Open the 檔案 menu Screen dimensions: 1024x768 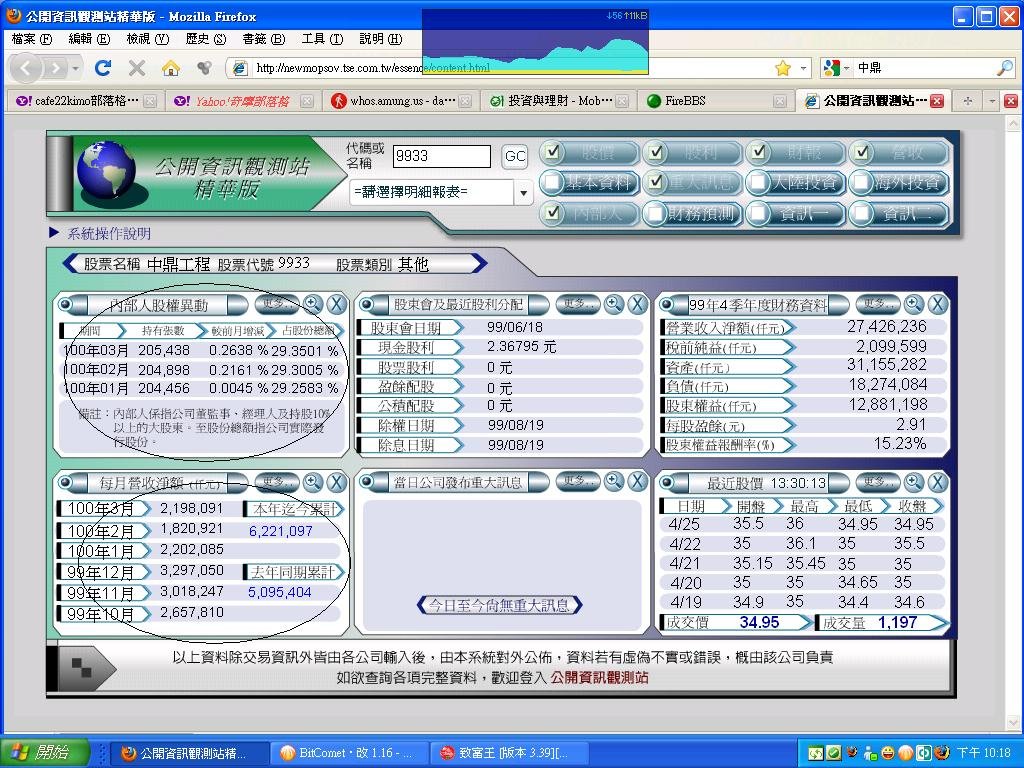point(31,39)
